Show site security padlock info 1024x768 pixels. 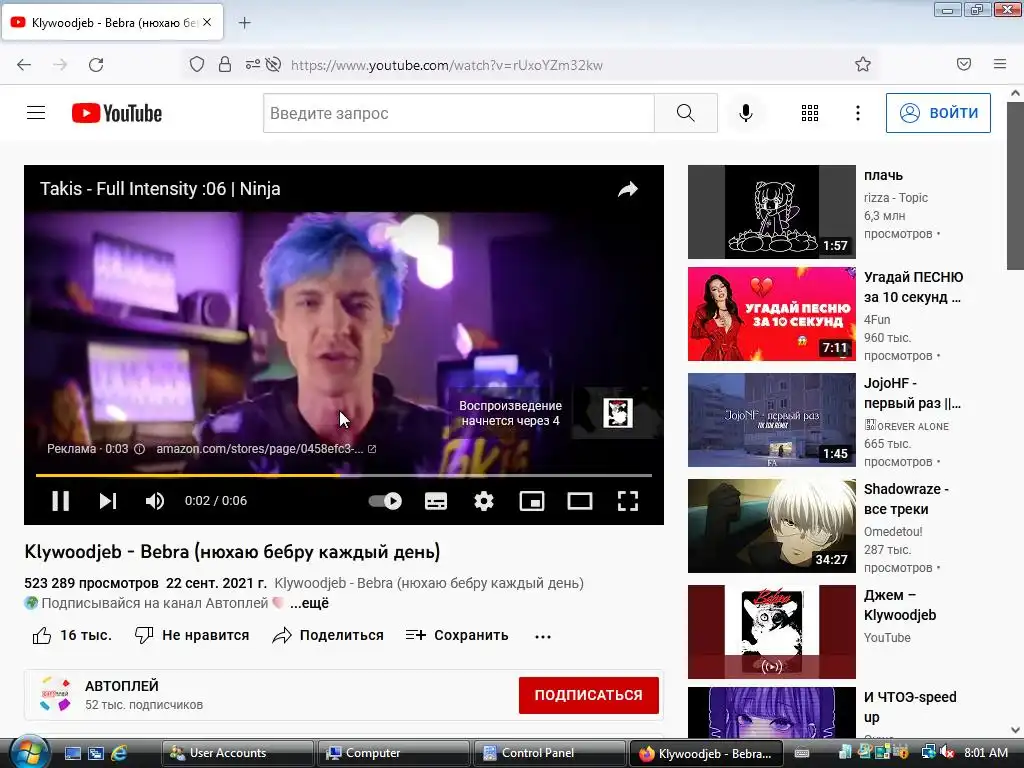click(x=225, y=64)
